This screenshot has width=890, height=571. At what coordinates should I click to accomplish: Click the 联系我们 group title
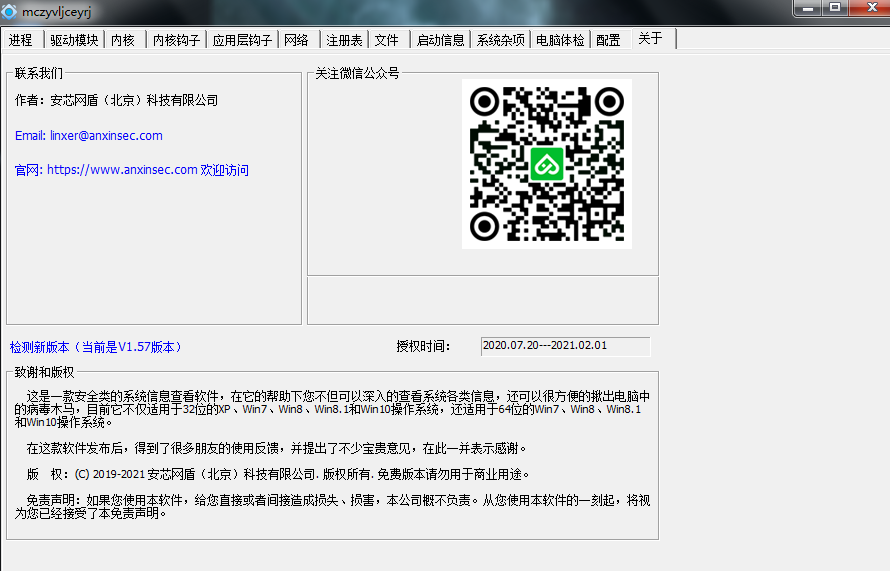[x=39, y=73]
